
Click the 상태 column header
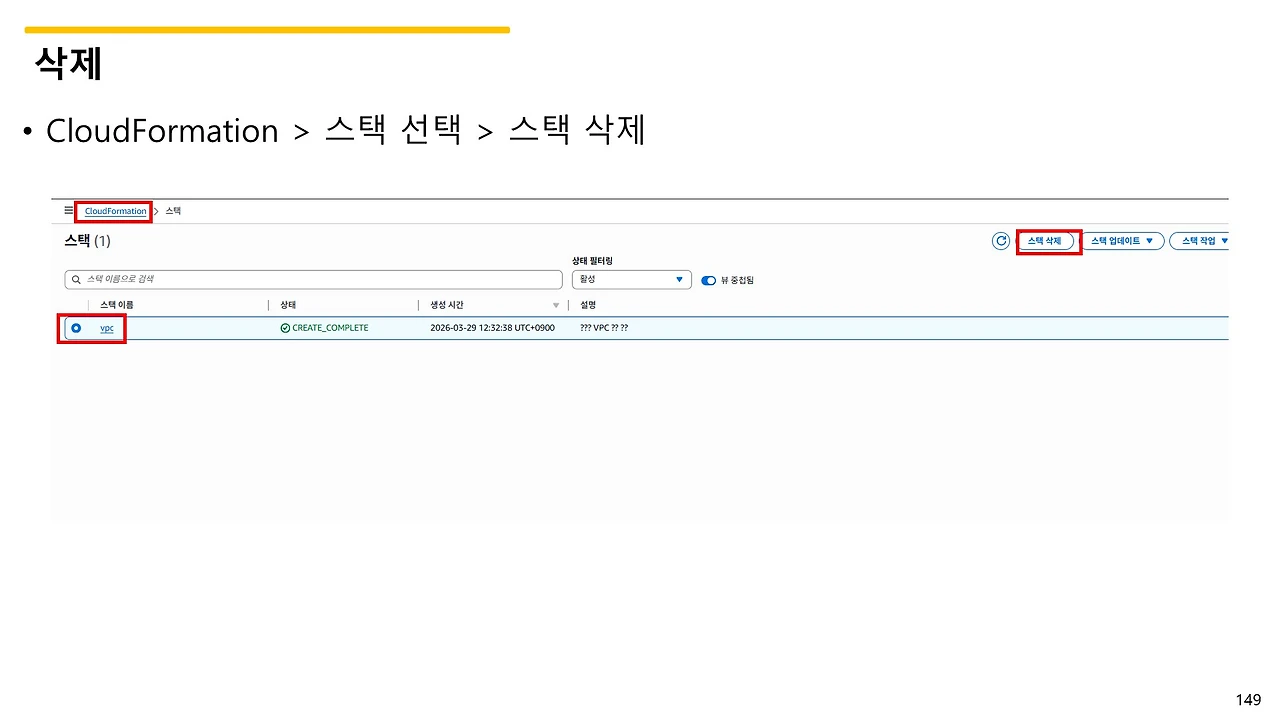click(x=287, y=304)
